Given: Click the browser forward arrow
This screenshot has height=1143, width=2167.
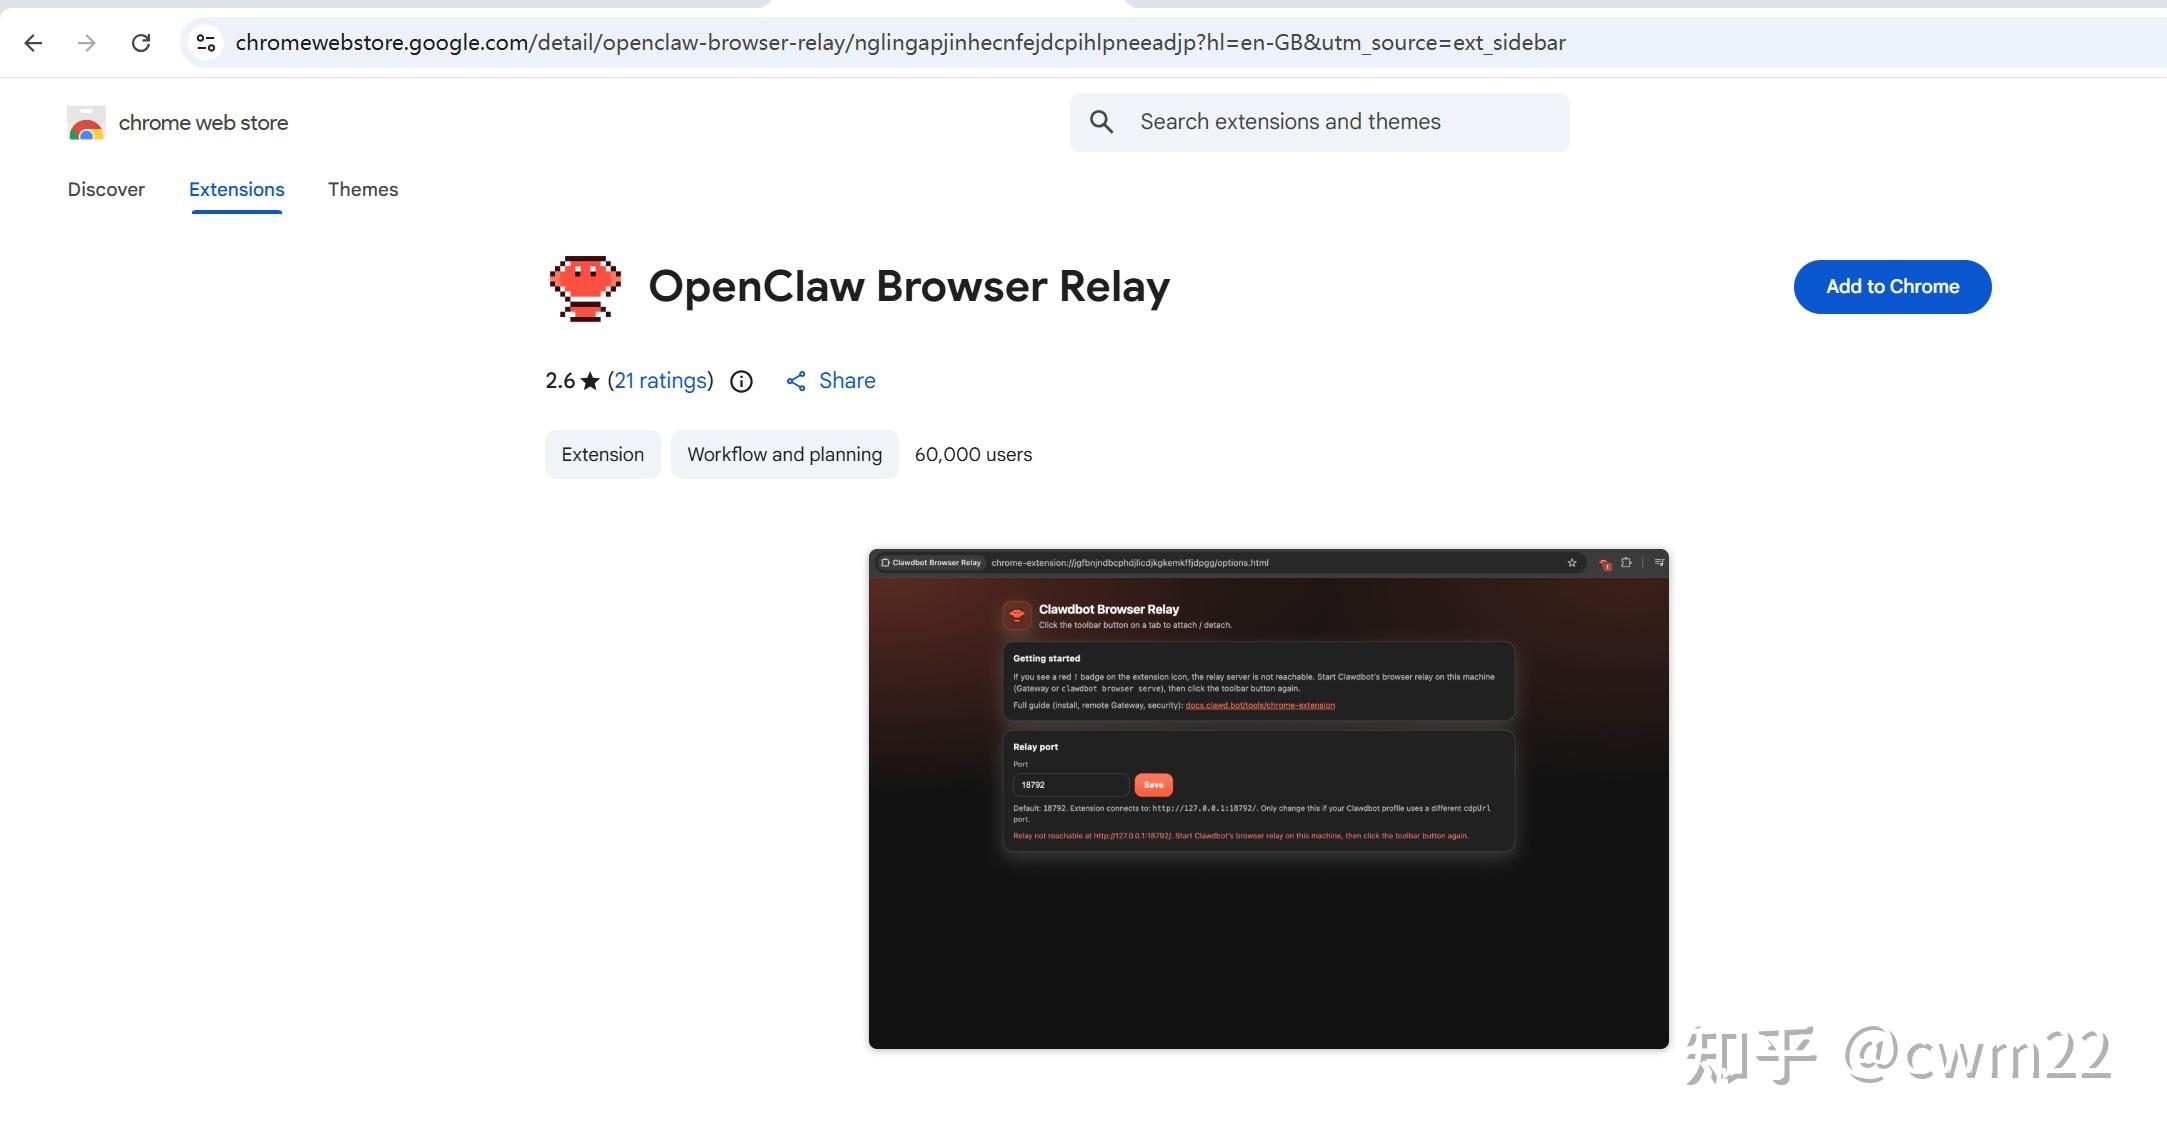Looking at the screenshot, I should 87,43.
